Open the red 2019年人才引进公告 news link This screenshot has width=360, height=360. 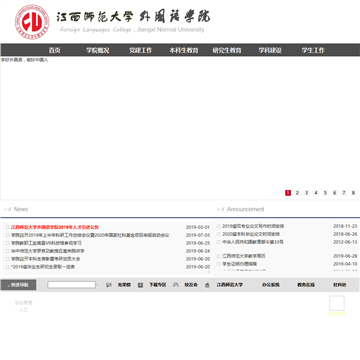click(55, 227)
